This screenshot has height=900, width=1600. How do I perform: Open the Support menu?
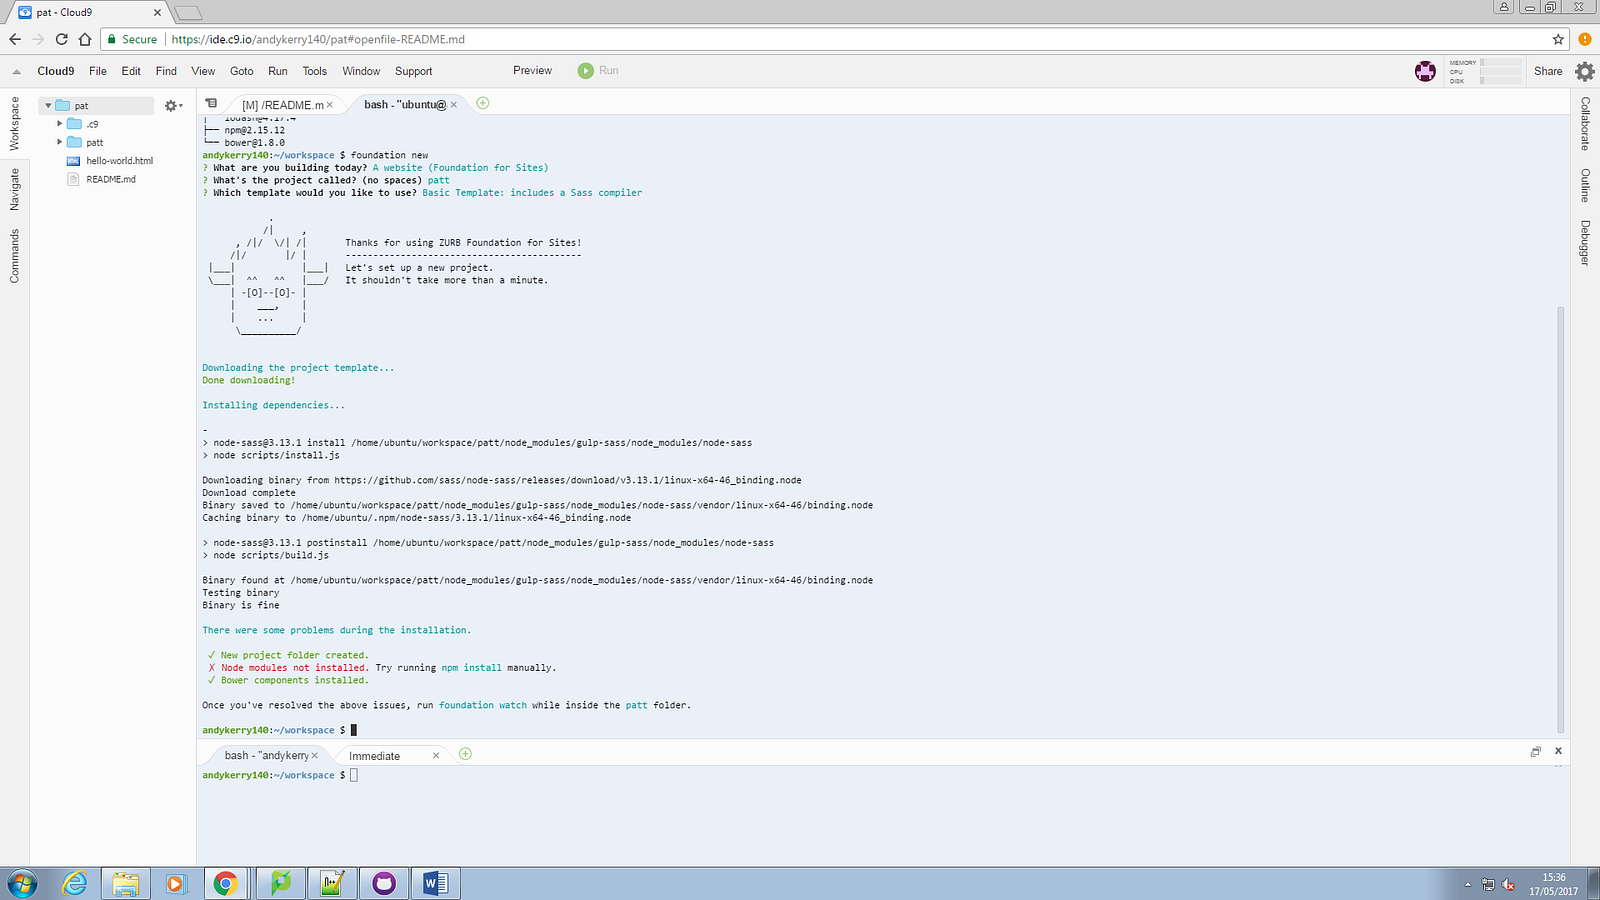[x=414, y=71]
